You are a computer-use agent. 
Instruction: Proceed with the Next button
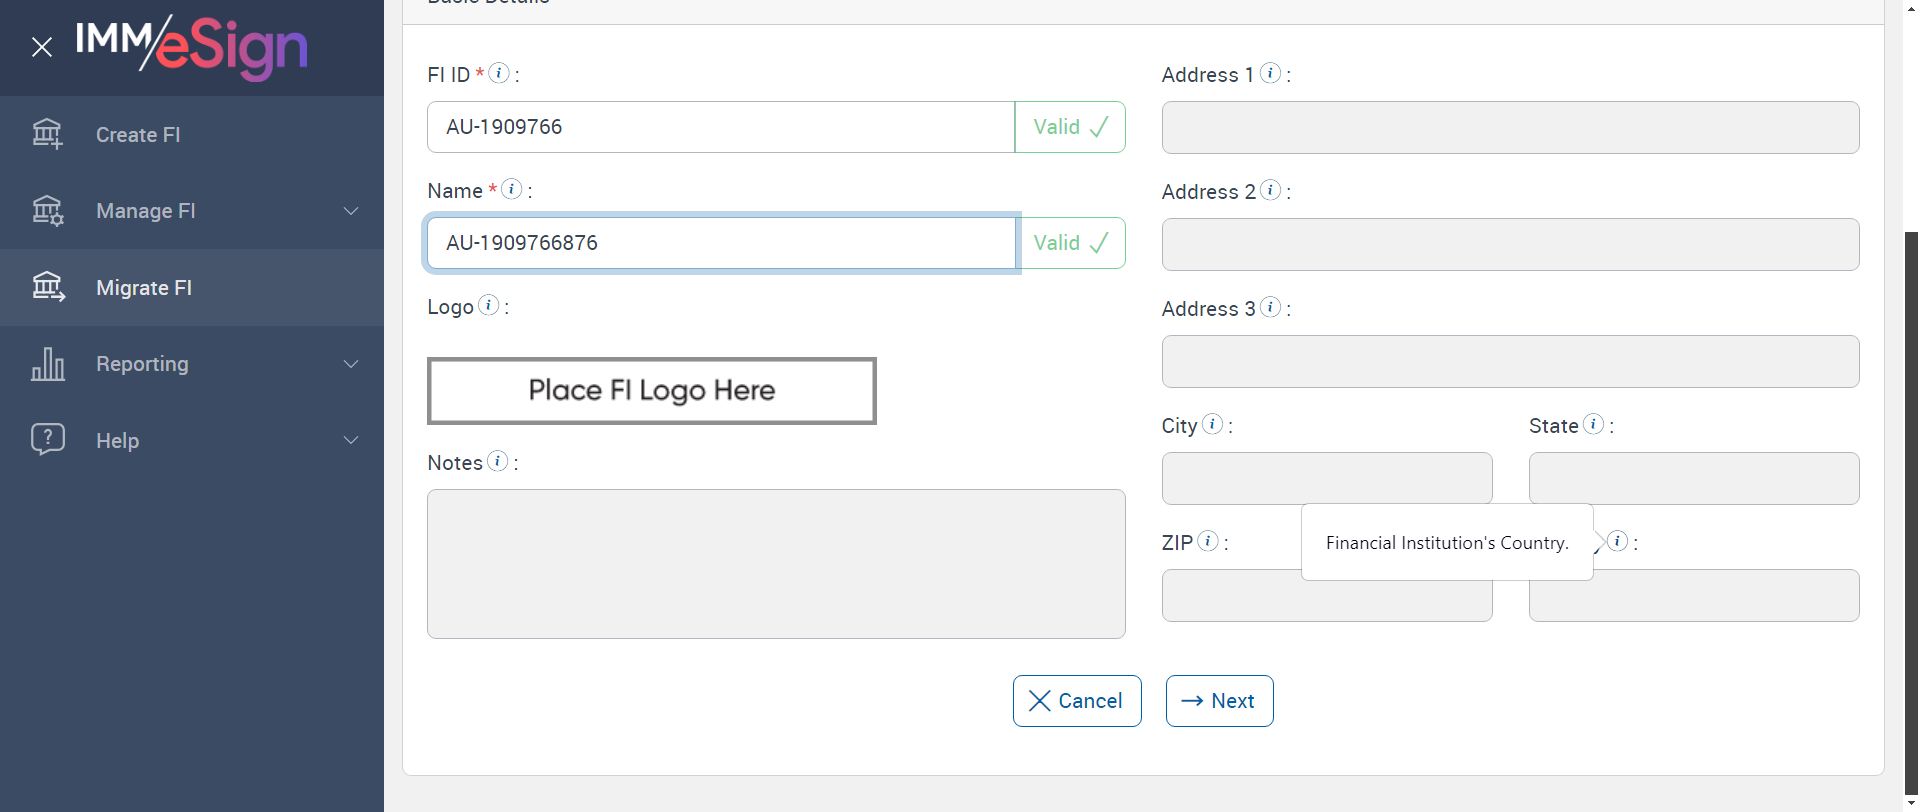(x=1219, y=701)
